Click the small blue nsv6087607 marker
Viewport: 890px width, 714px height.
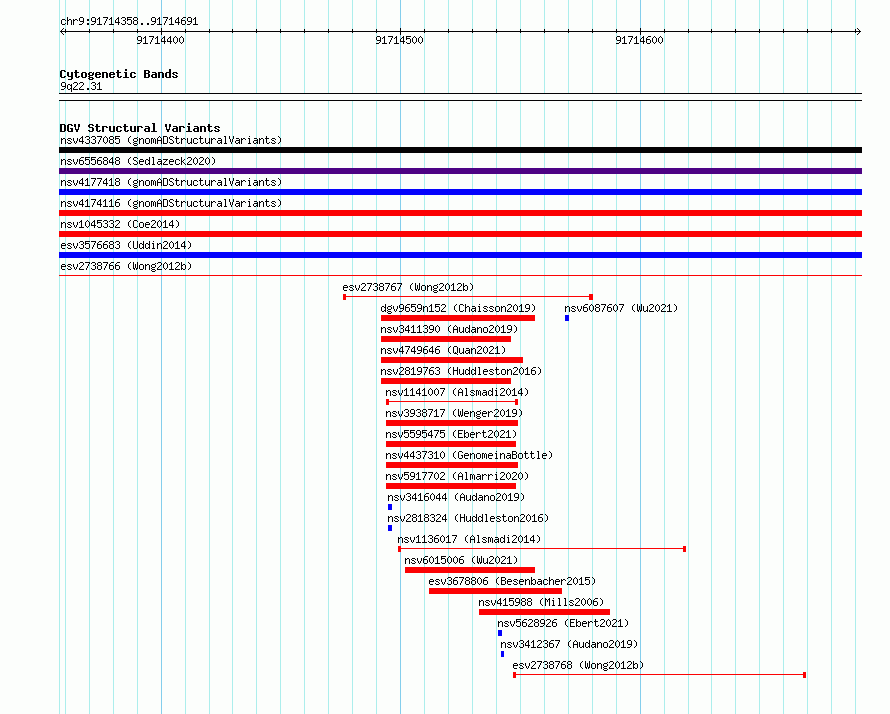567,318
